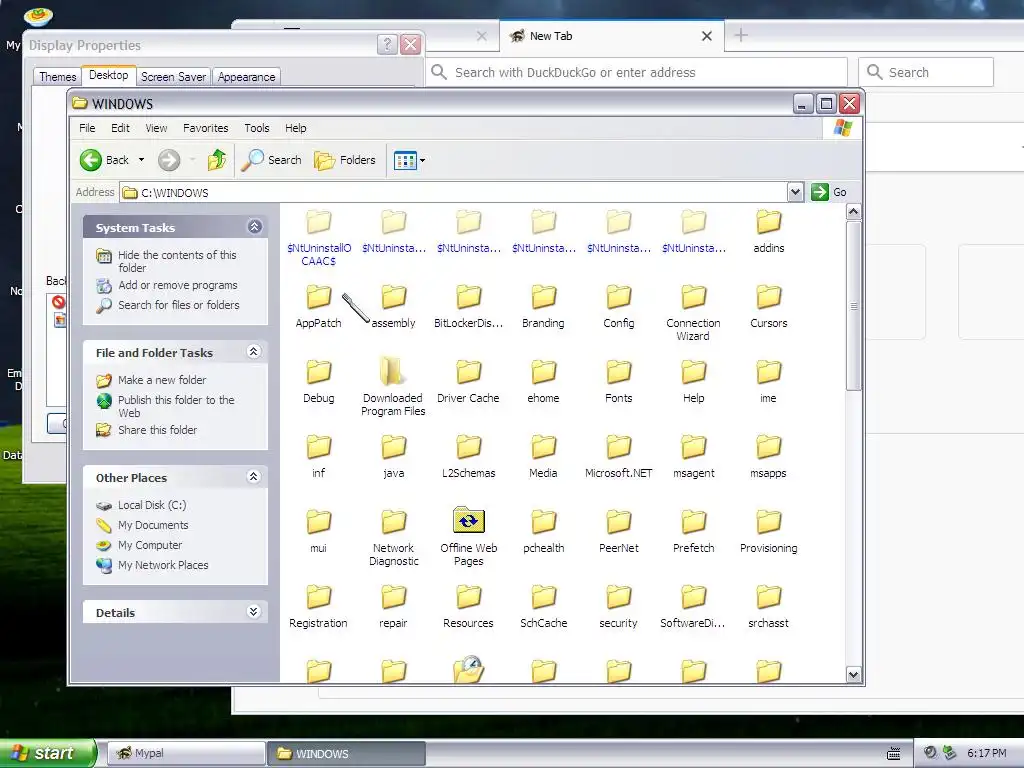Click the folder list scroll up arrow

tap(853, 212)
